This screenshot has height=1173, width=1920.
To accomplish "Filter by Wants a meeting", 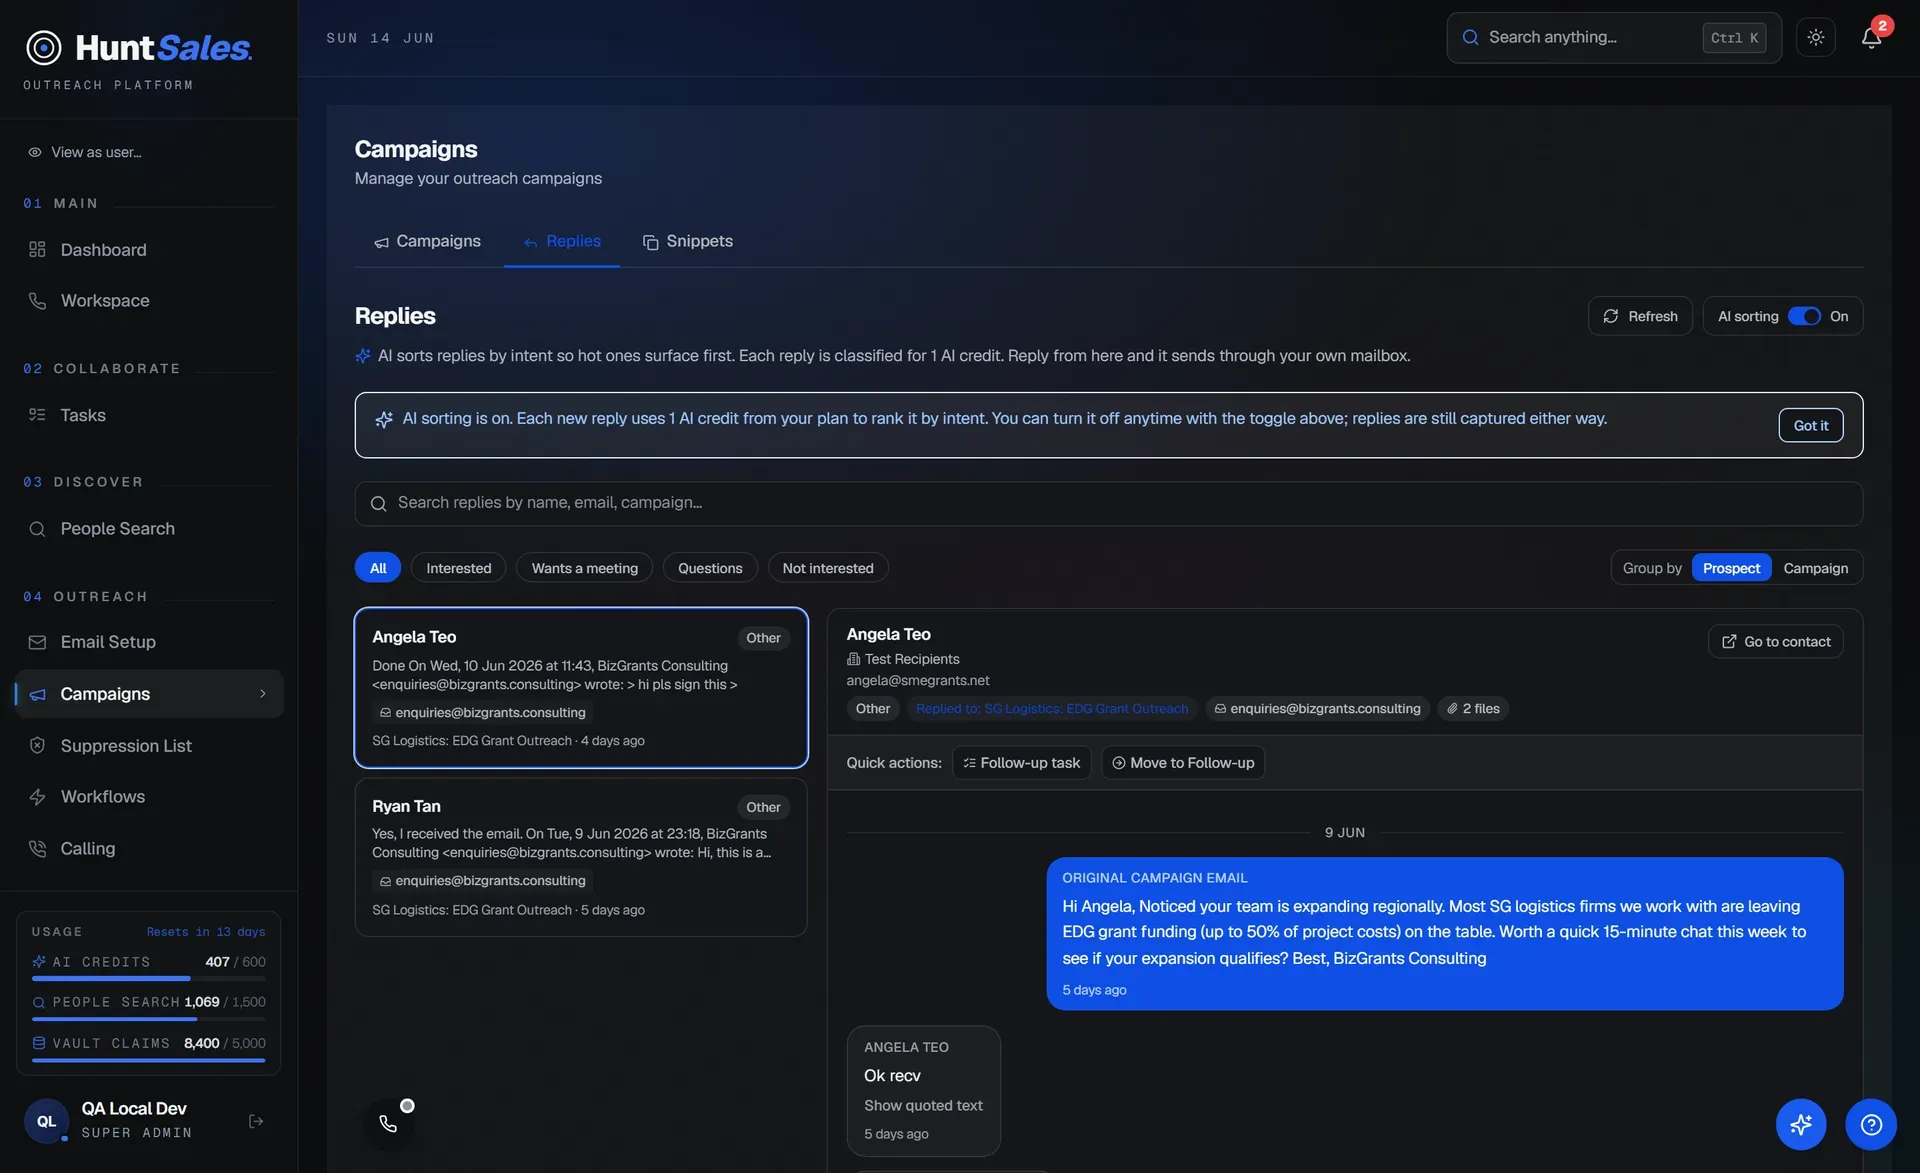I will tap(585, 568).
